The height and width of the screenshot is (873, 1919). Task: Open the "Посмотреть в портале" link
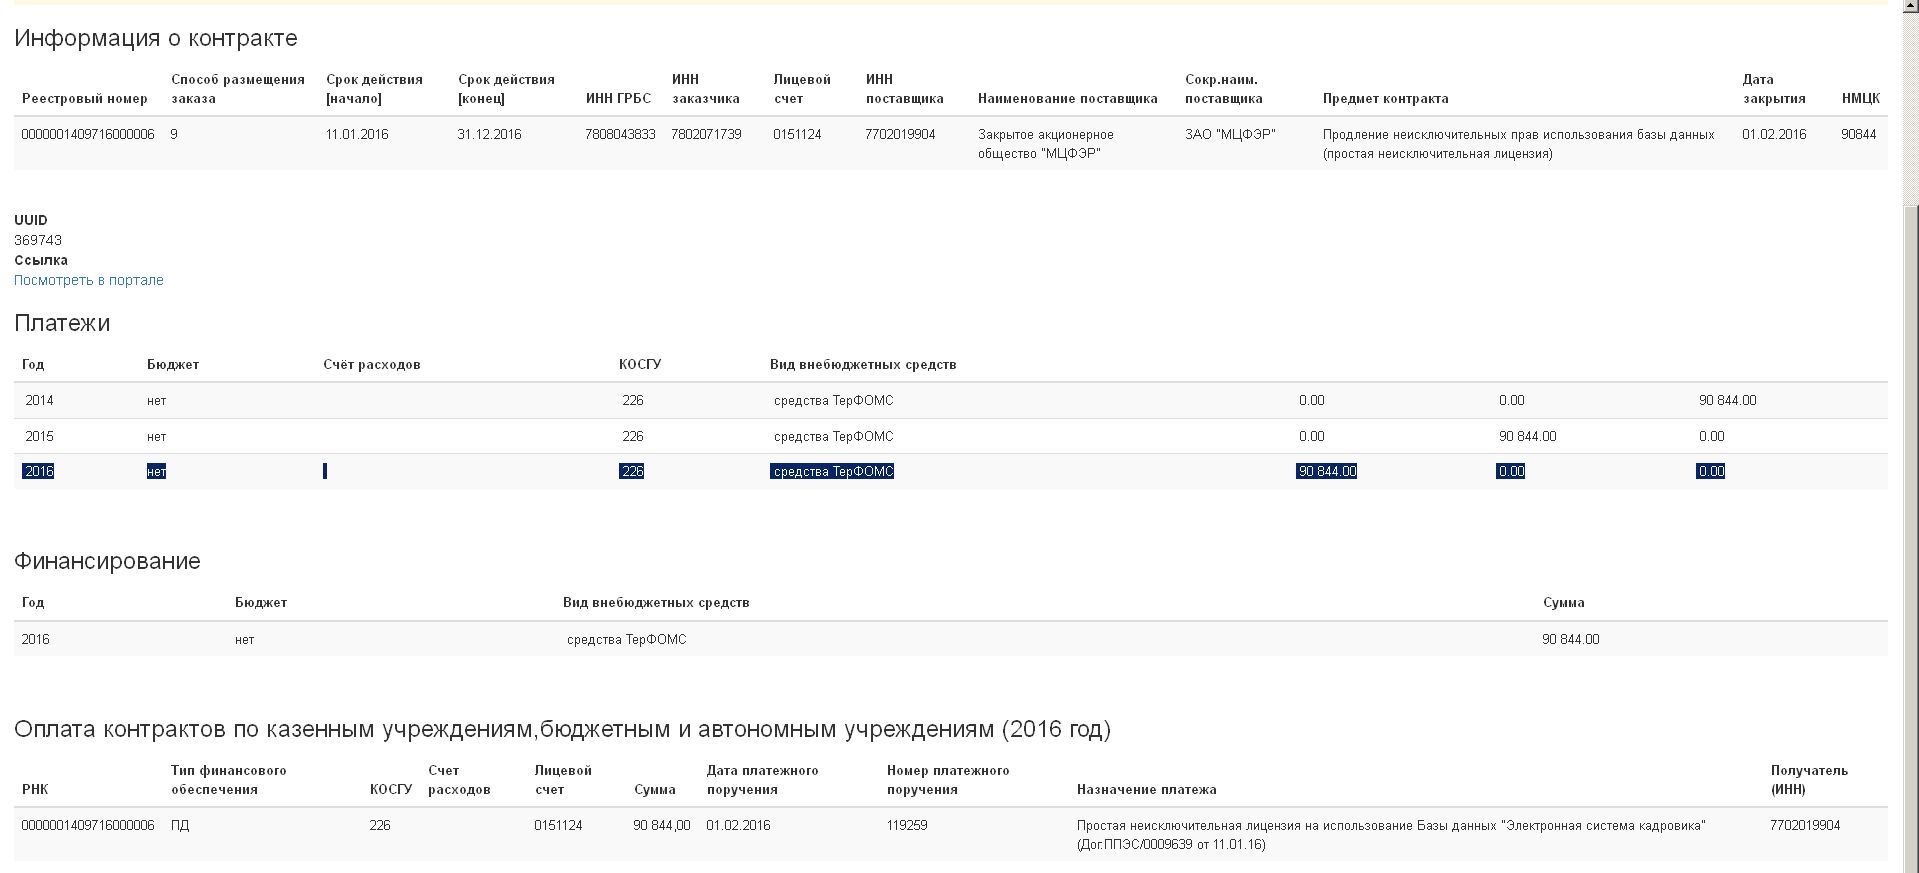point(89,281)
